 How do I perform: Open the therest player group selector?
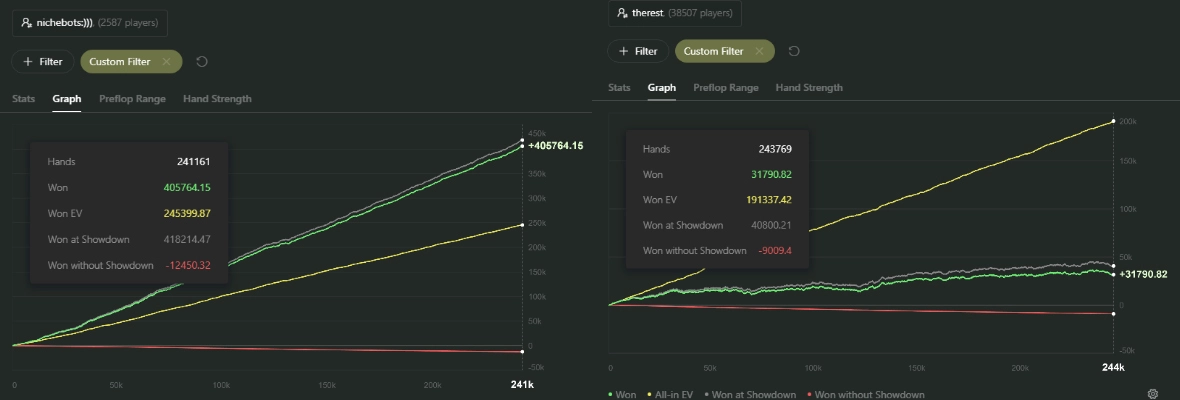coord(675,14)
